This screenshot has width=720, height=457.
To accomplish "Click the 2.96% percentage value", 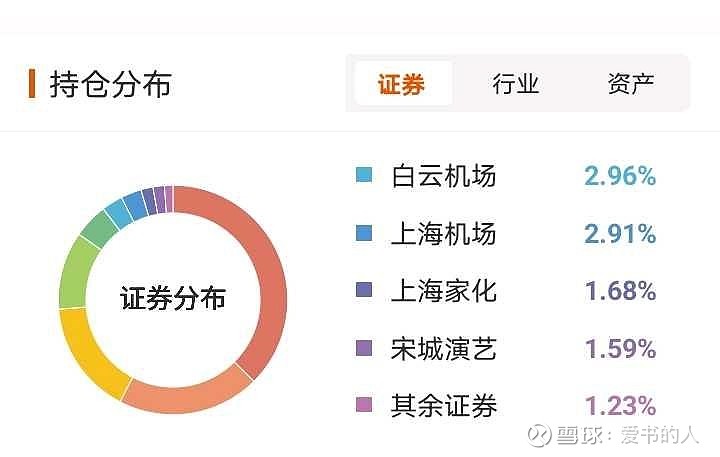I will click(620, 175).
